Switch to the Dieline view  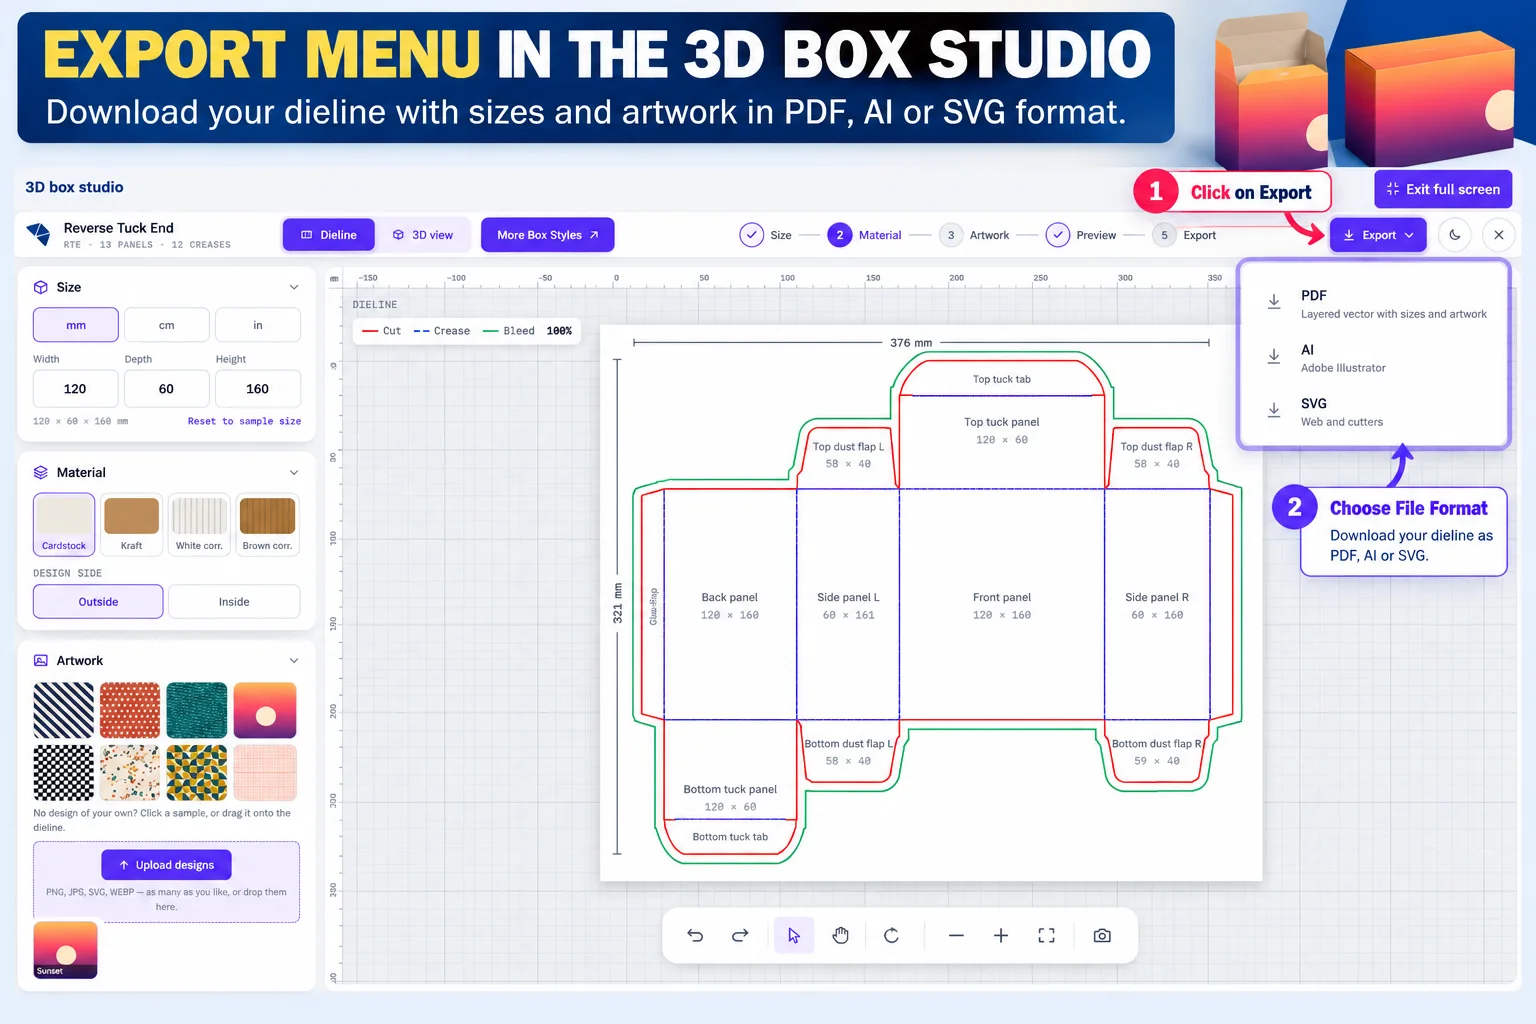tap(329, 235)
